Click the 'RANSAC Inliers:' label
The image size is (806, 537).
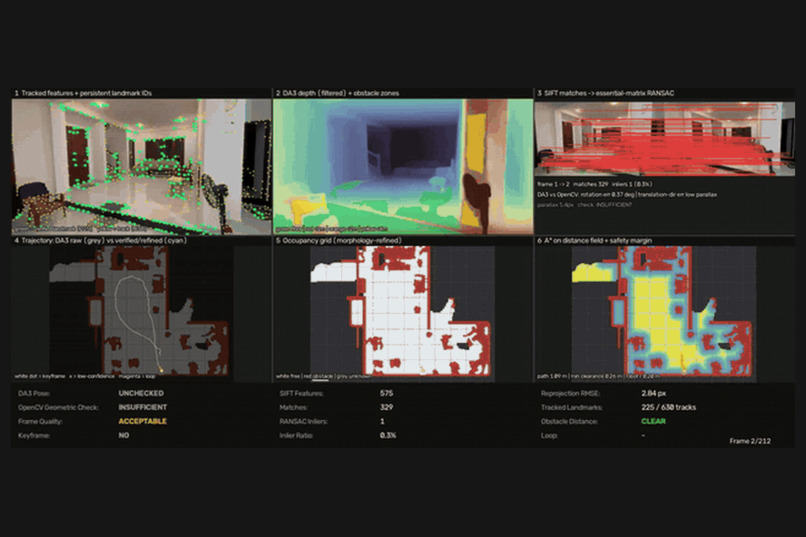coord(303,421)
